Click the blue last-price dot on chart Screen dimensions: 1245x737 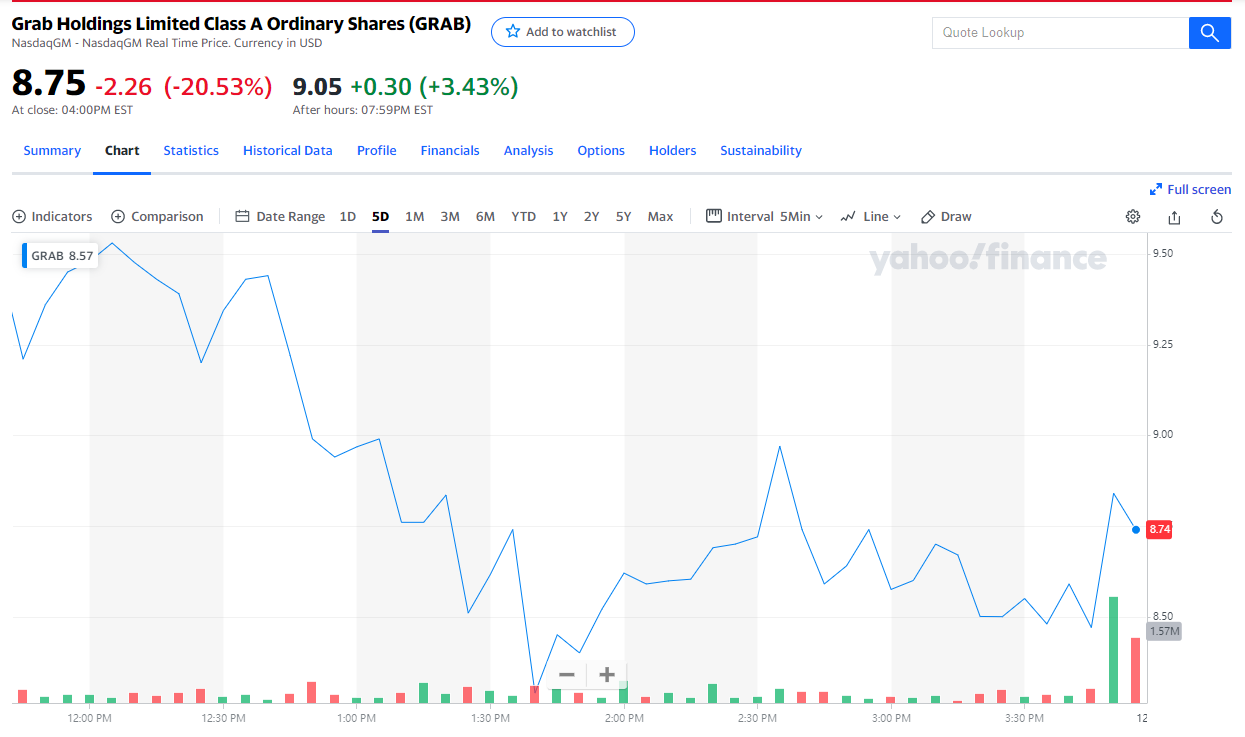1135,529
